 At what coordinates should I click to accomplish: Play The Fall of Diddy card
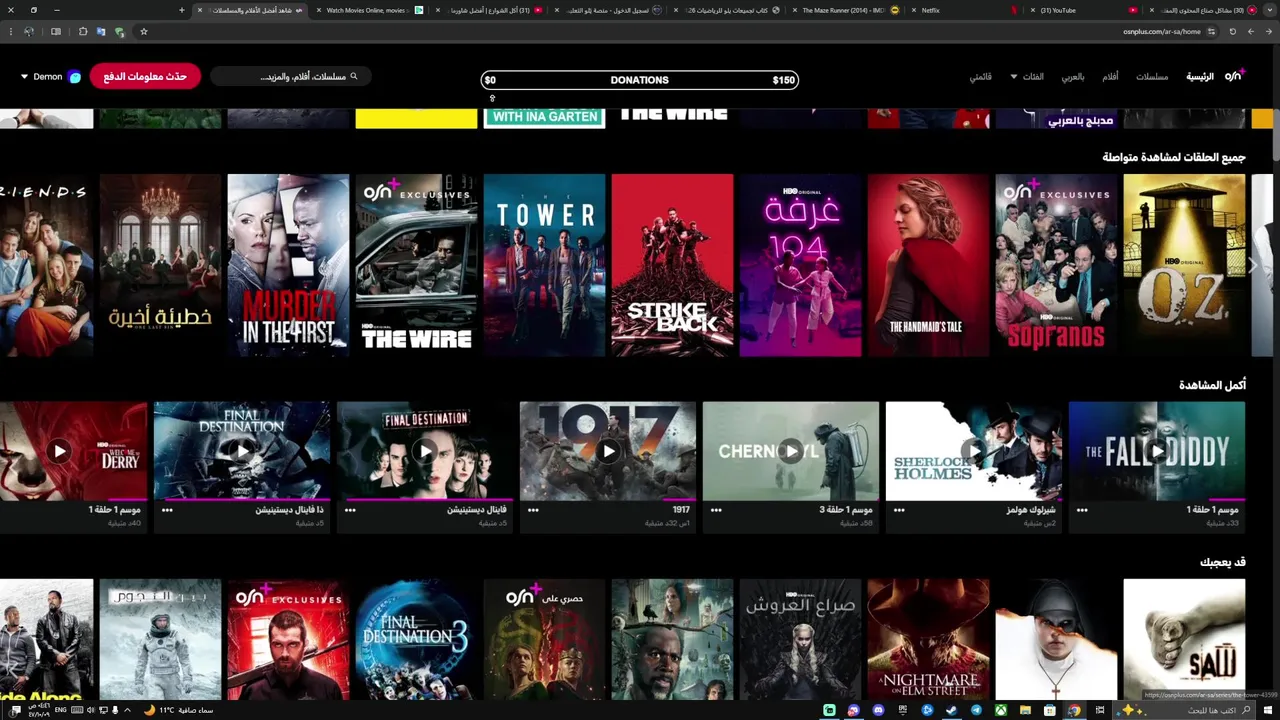[x=1157, y=451]
